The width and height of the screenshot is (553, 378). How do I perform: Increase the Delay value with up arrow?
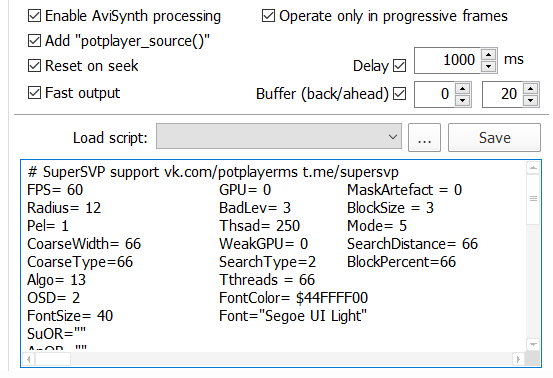point(488,55)
